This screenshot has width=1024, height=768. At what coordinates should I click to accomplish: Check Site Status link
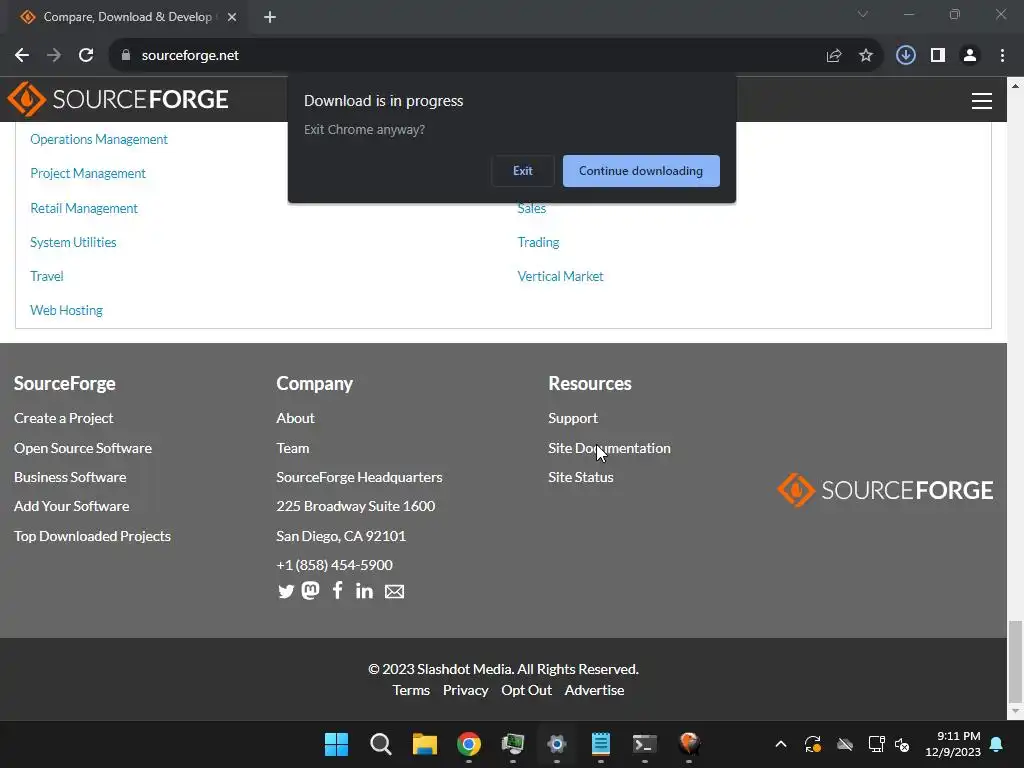coord(581,477)
